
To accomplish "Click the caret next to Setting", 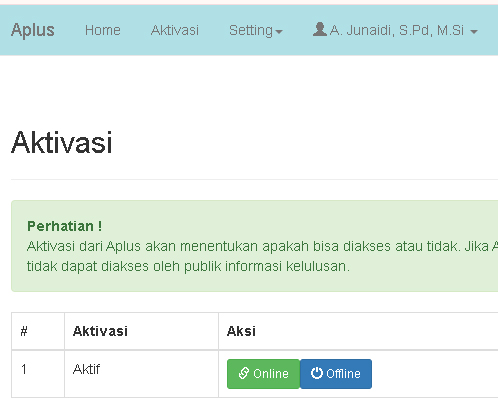I will pyautogui.click(x=279, y=32).
